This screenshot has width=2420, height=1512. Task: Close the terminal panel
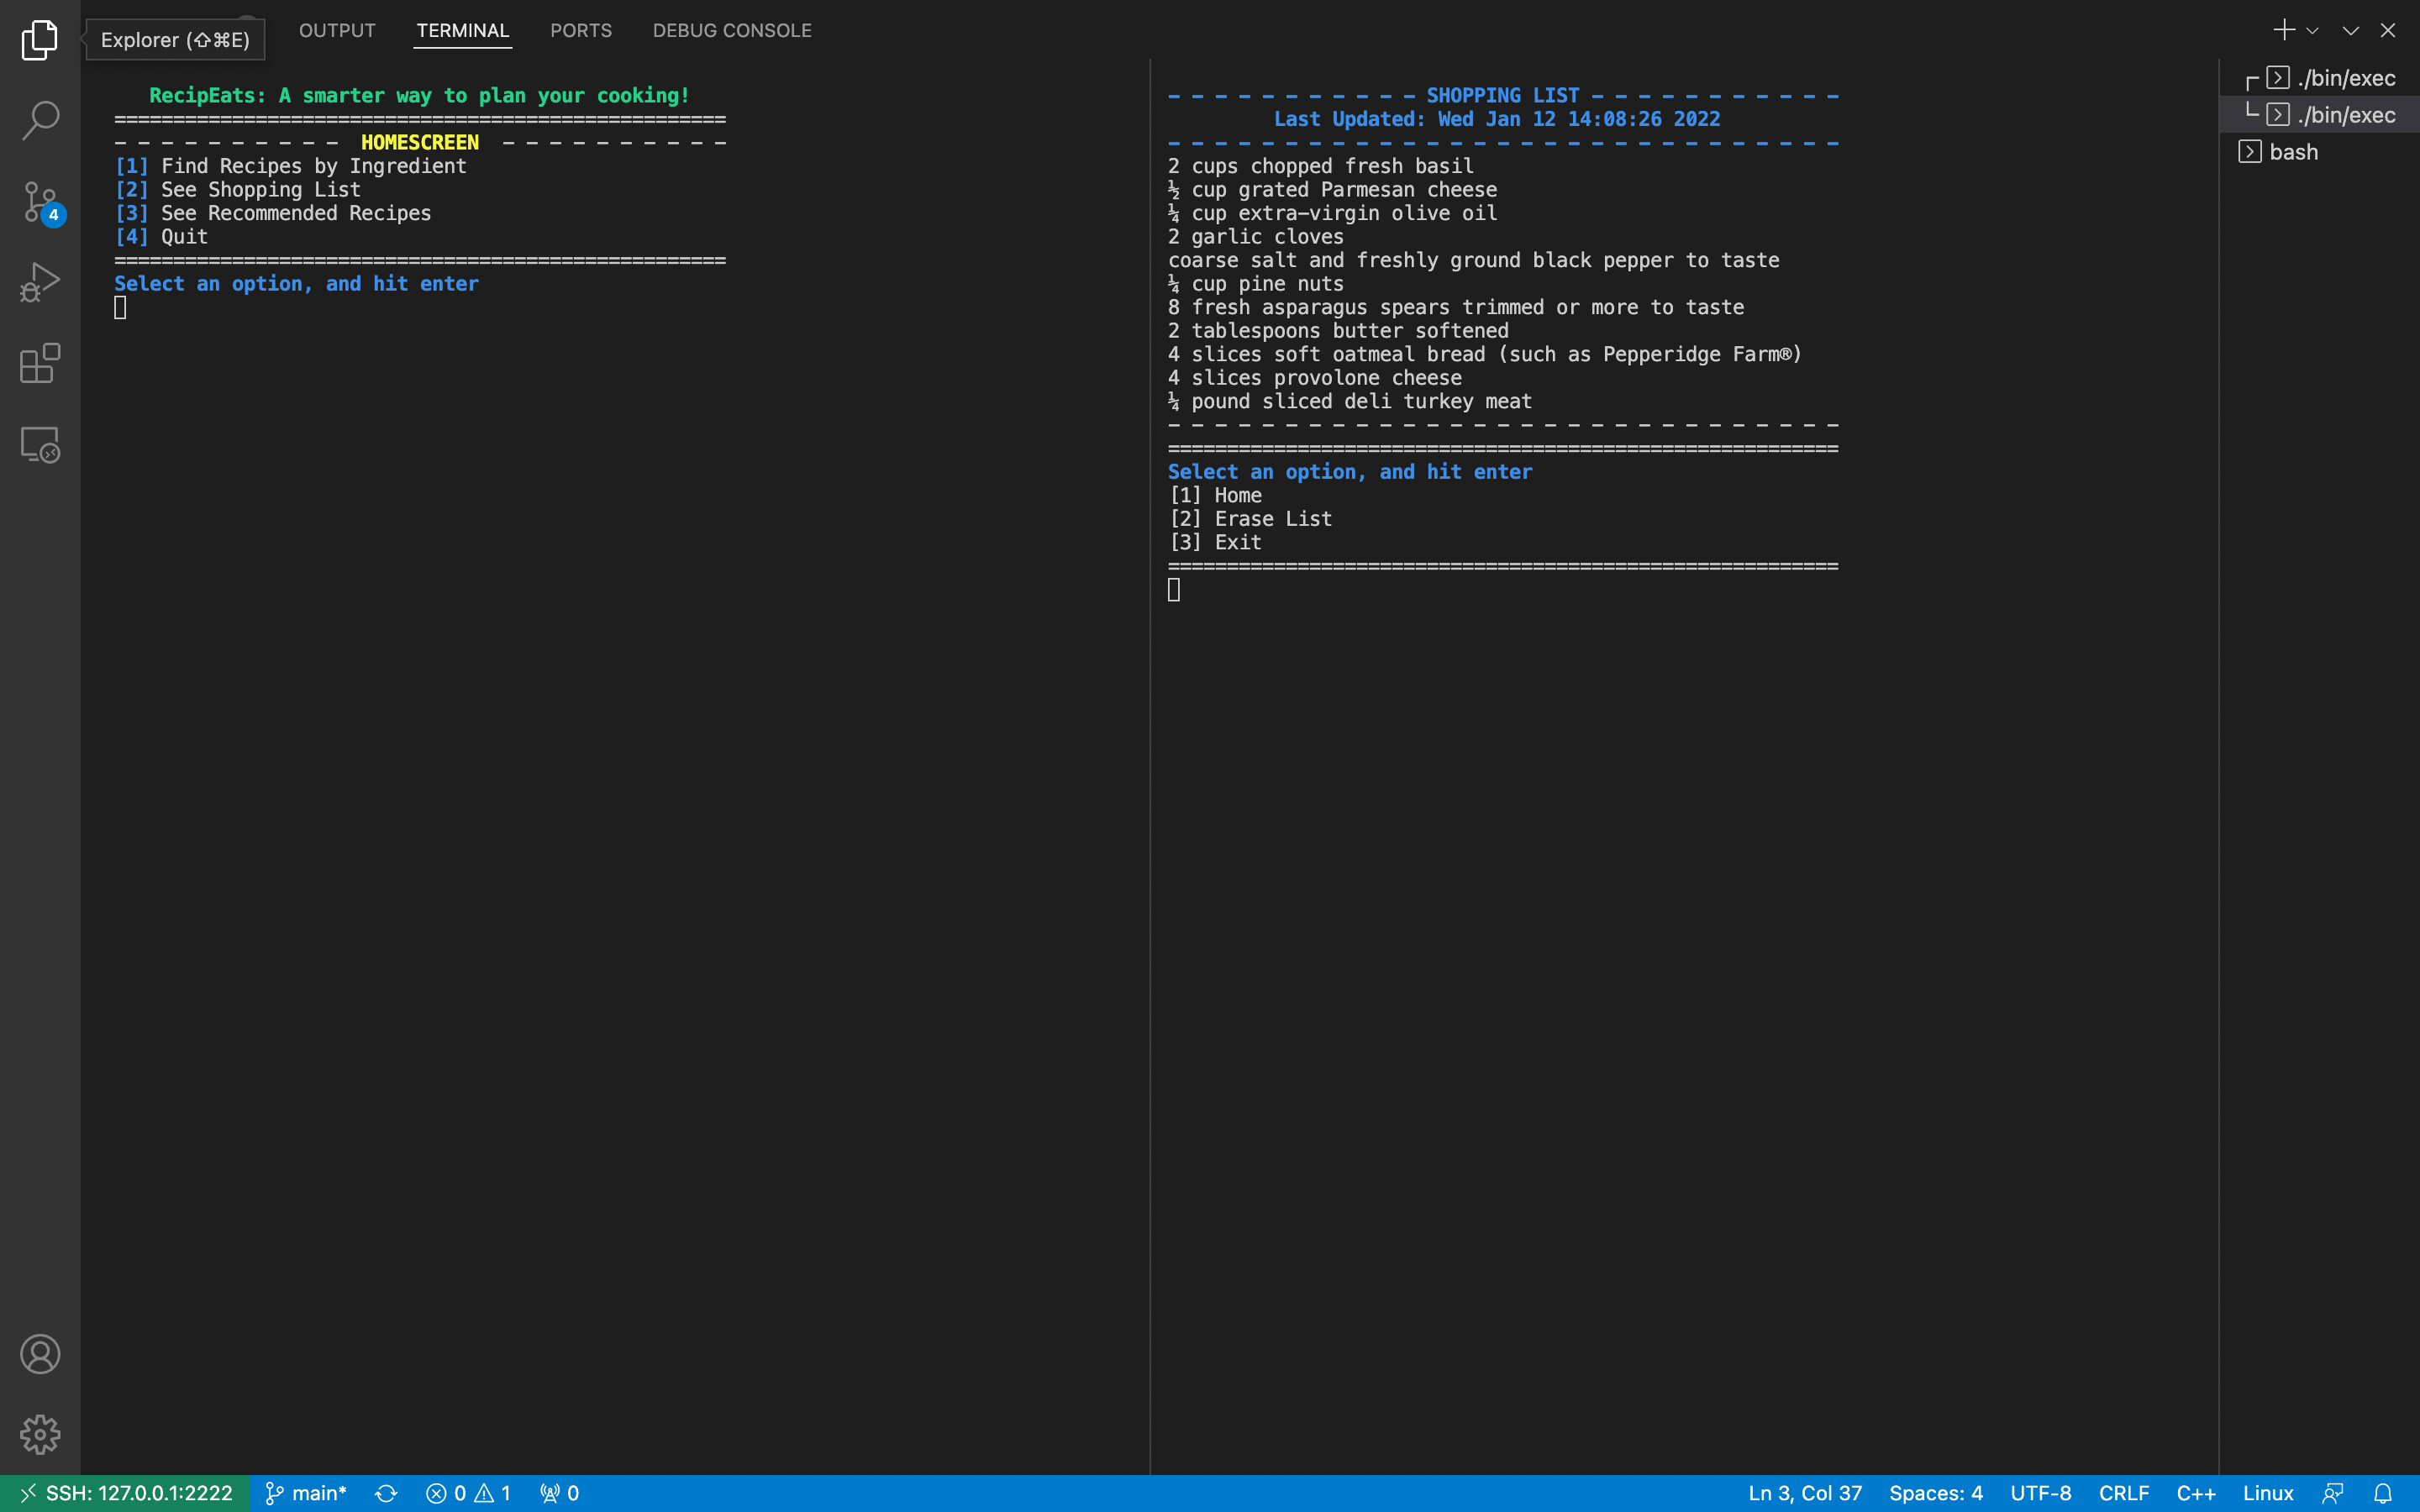[x=2388, y=31]
